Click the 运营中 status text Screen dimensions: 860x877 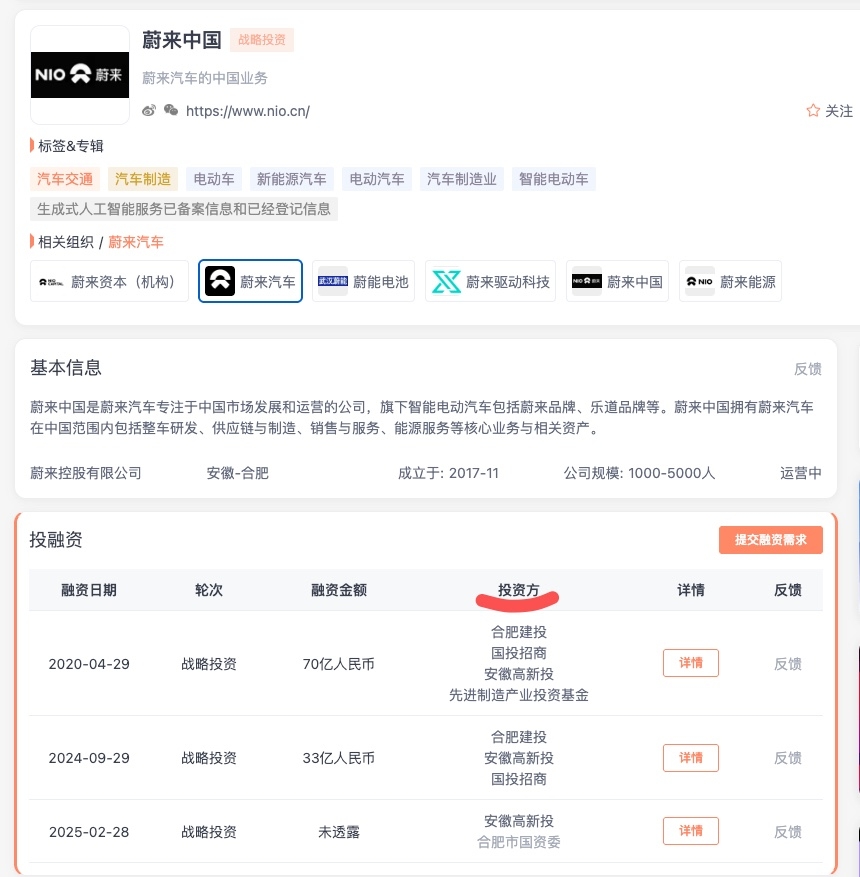[801, 473]
